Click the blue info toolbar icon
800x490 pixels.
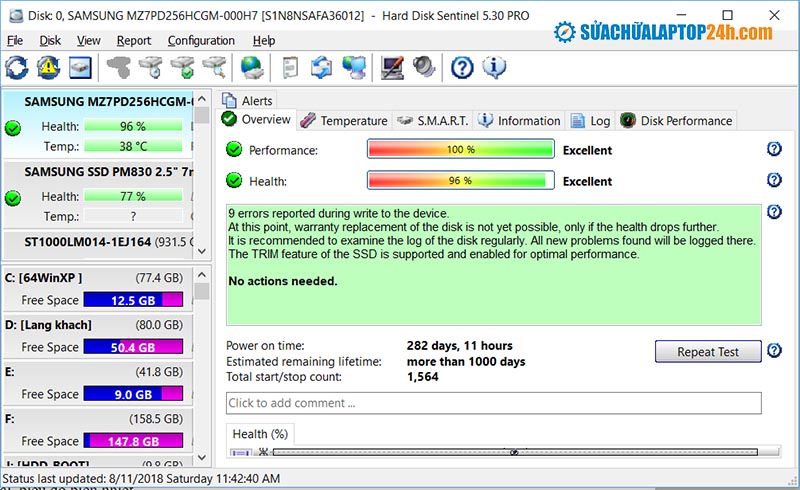493,67
